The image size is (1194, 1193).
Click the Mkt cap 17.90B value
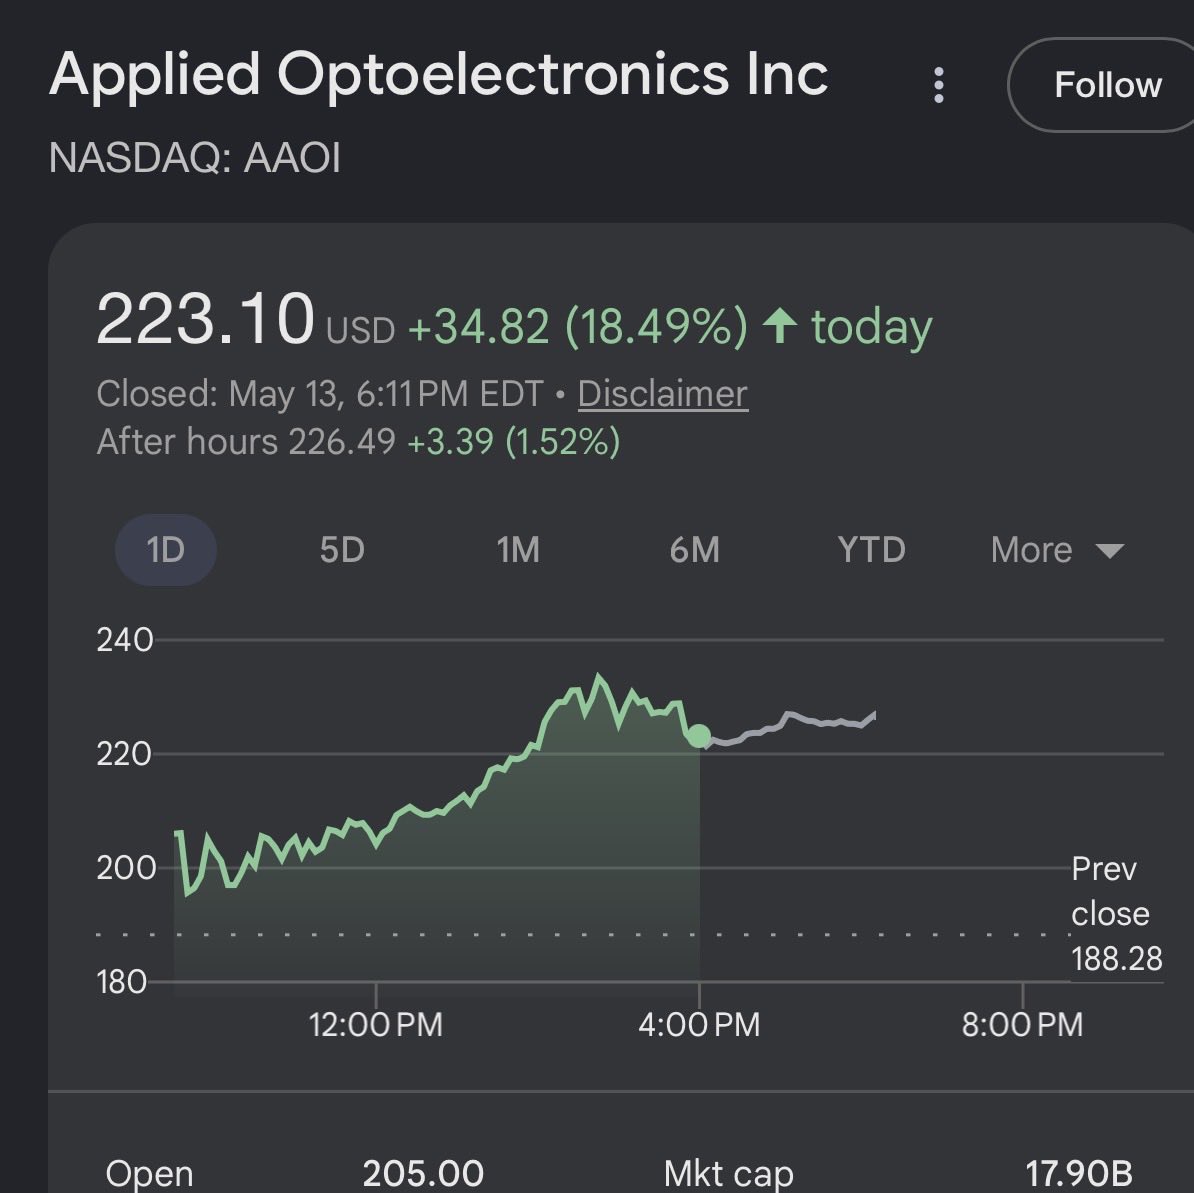(1078, 1173)
